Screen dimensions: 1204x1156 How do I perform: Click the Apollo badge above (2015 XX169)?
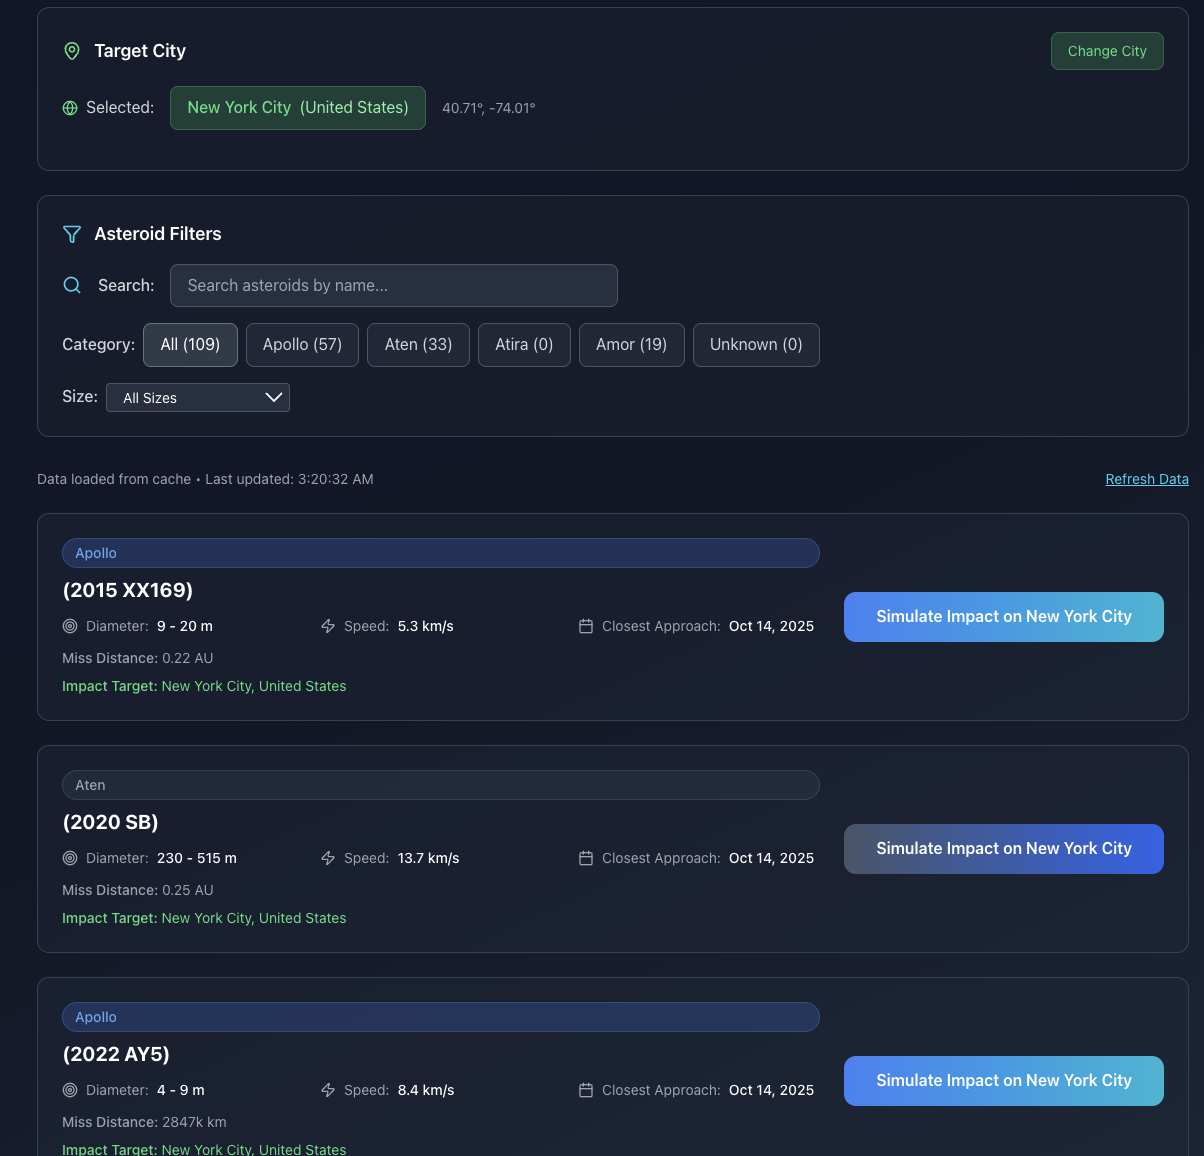(x=441, y=553)
